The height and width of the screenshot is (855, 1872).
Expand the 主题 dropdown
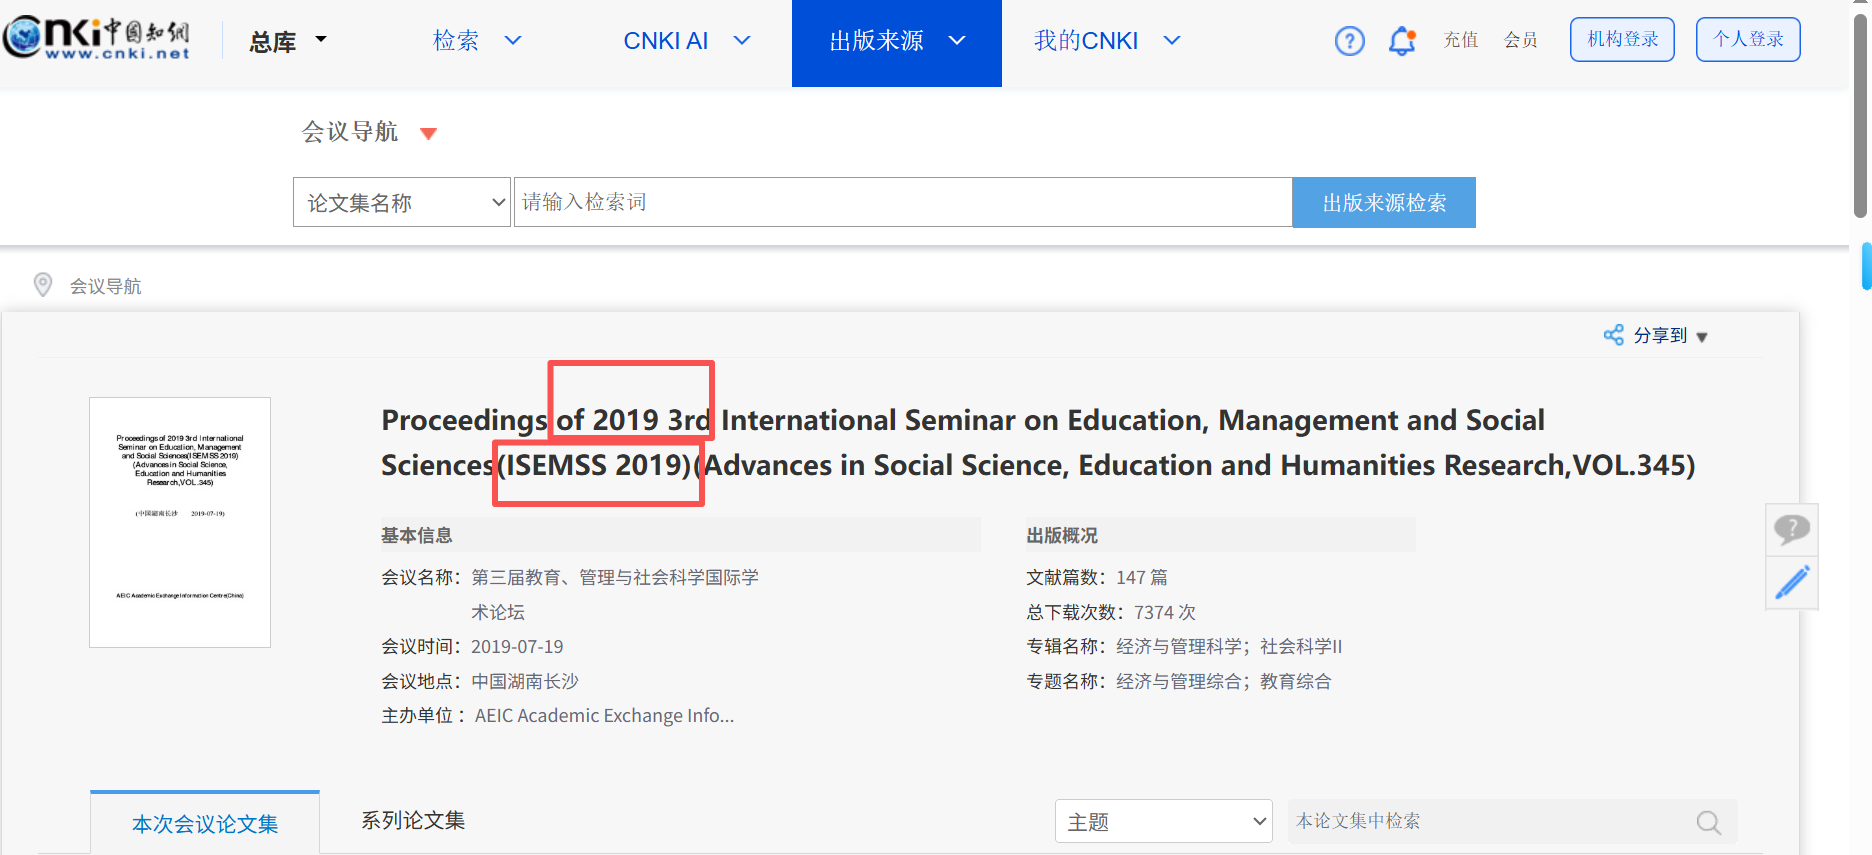[x=1163, y=822]
